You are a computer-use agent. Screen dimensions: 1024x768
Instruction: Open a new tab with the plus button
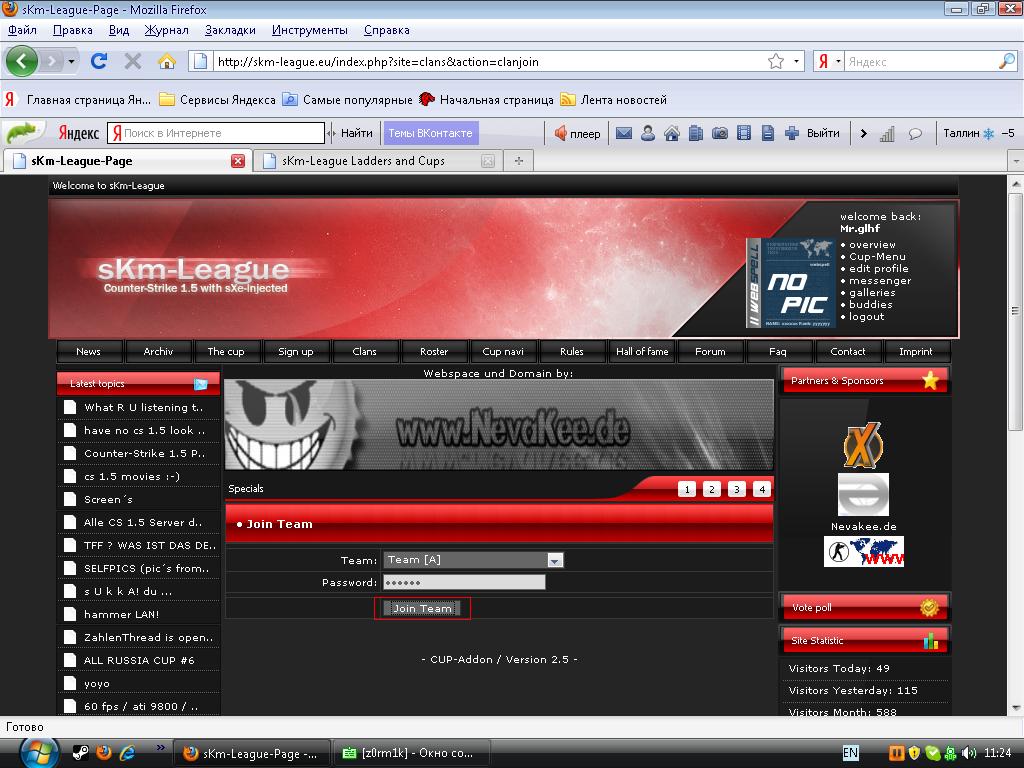point(519,161)
